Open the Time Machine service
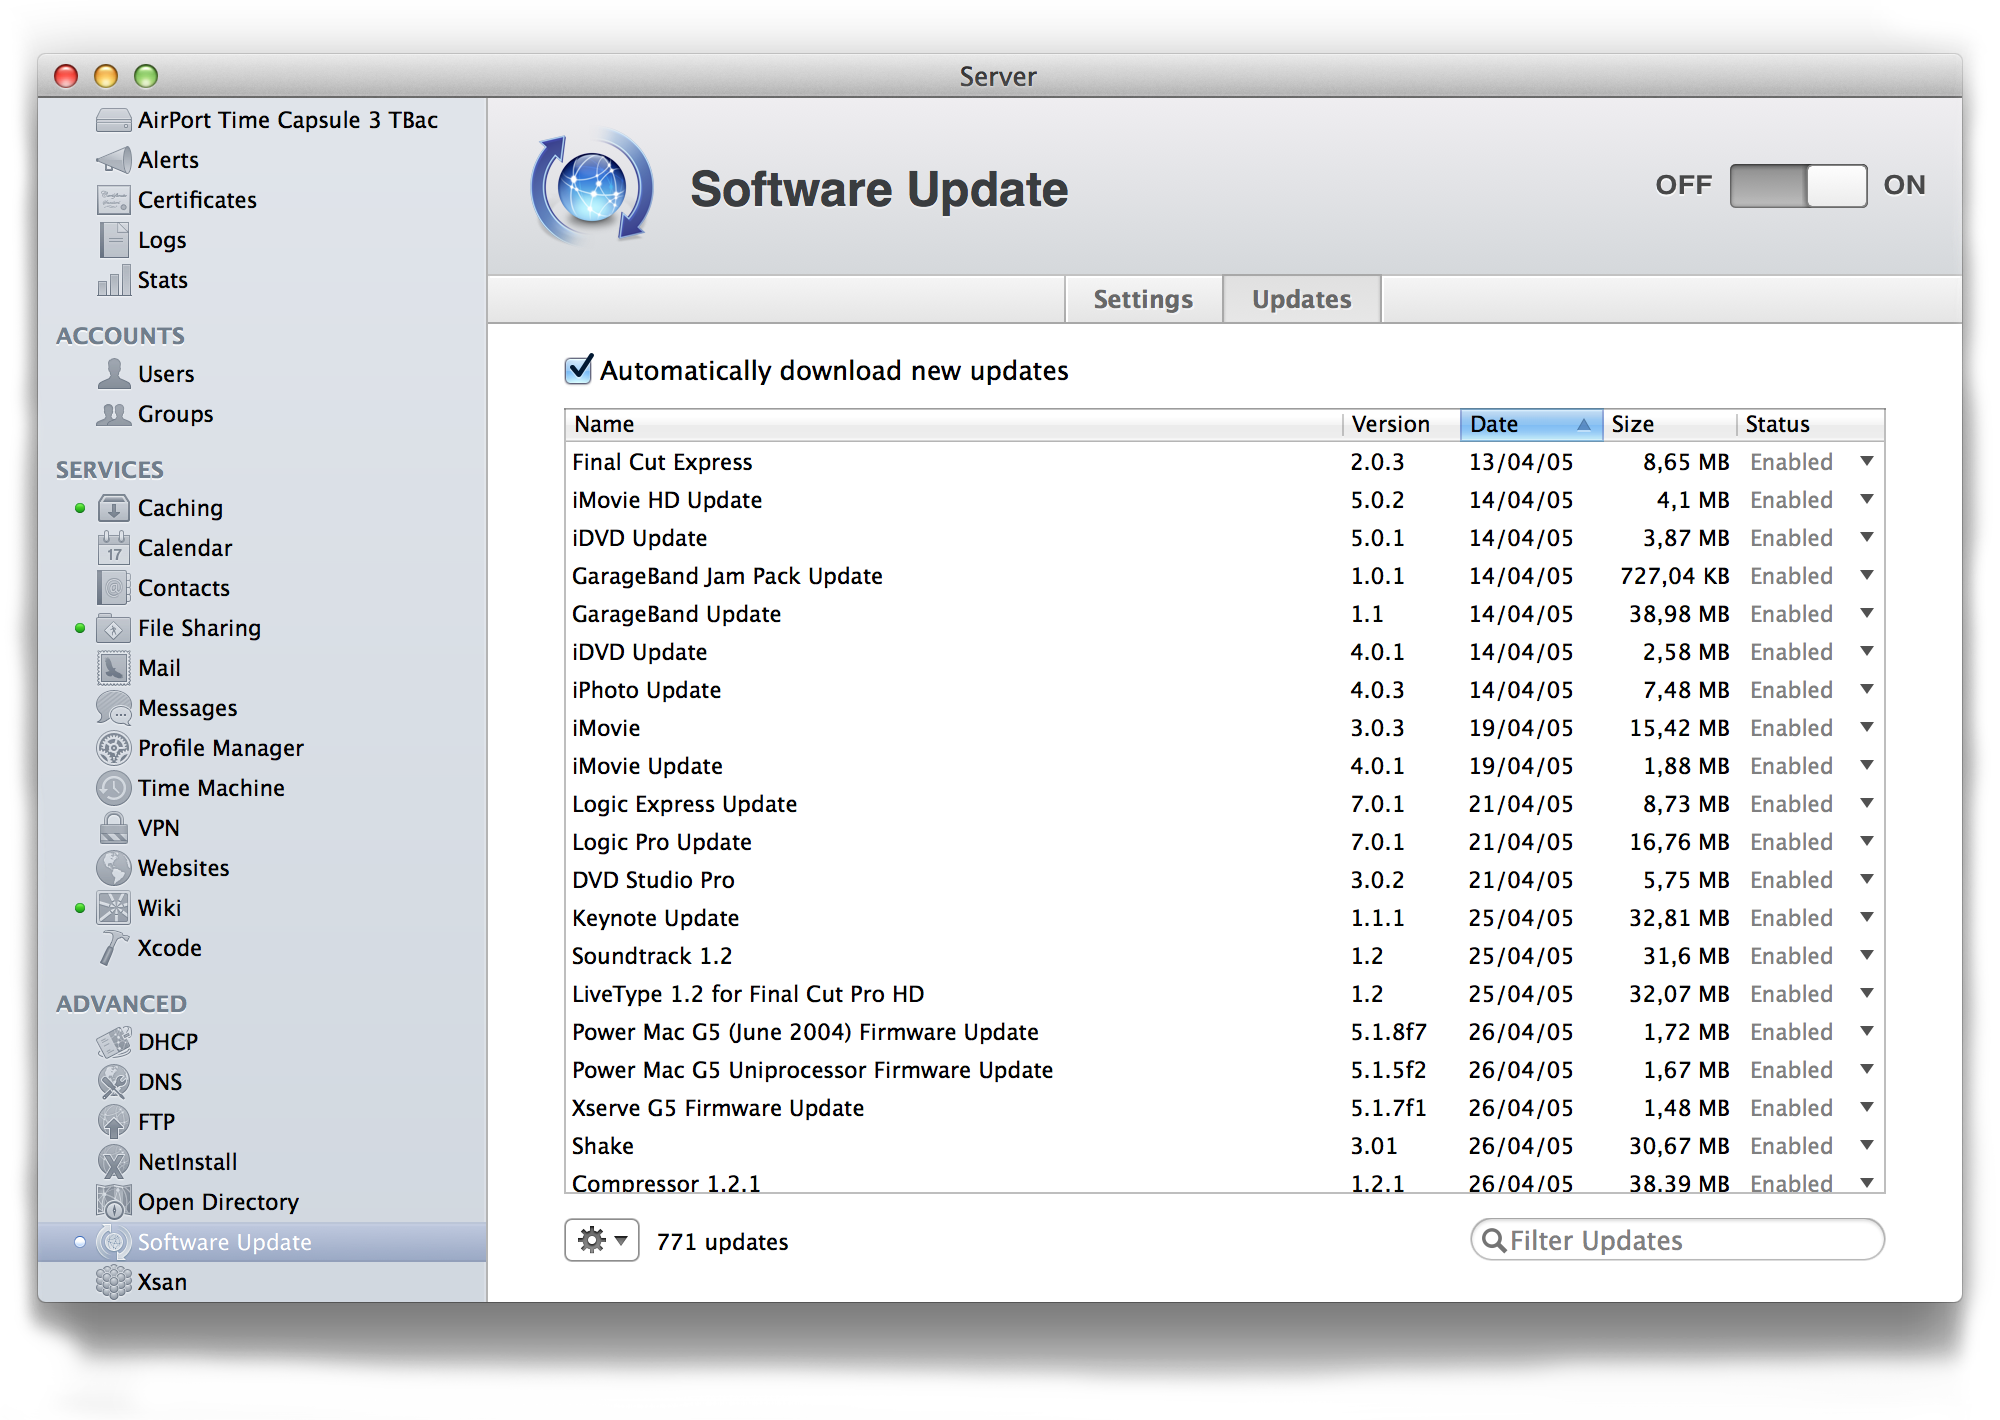2000x1420 pixels. pos(190,788)
